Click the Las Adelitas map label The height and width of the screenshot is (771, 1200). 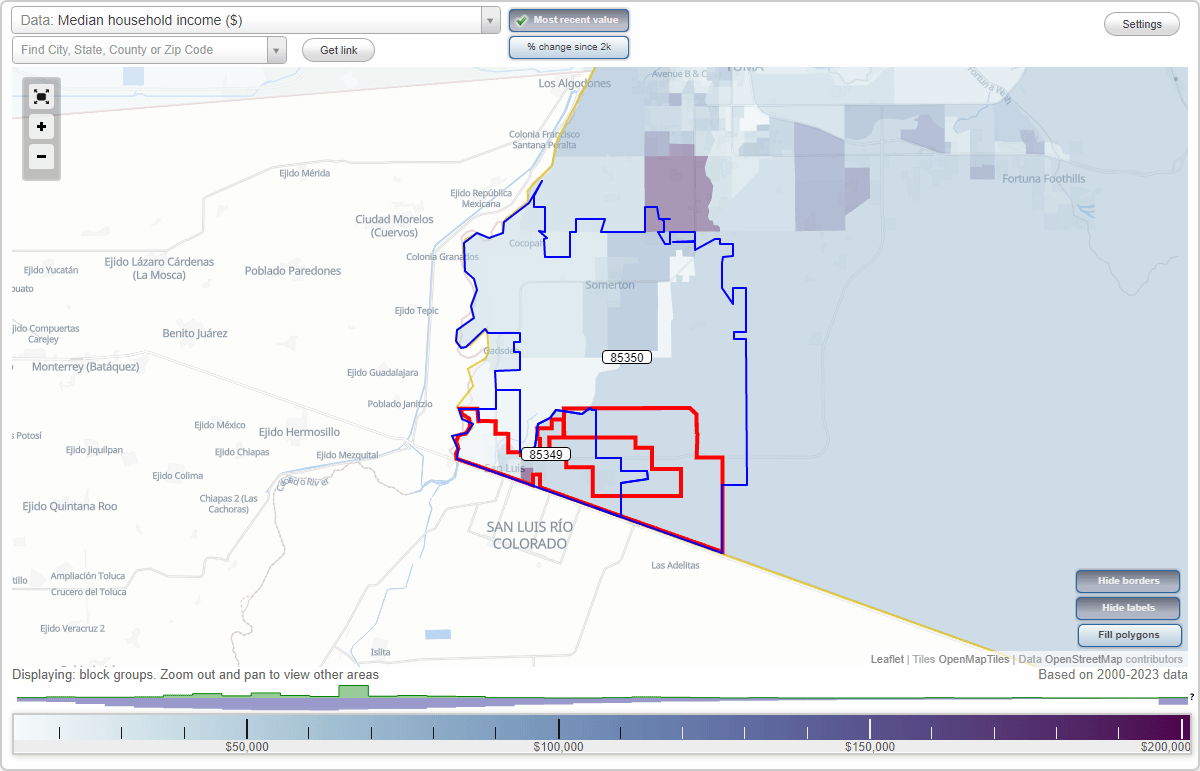pos(675,565)
